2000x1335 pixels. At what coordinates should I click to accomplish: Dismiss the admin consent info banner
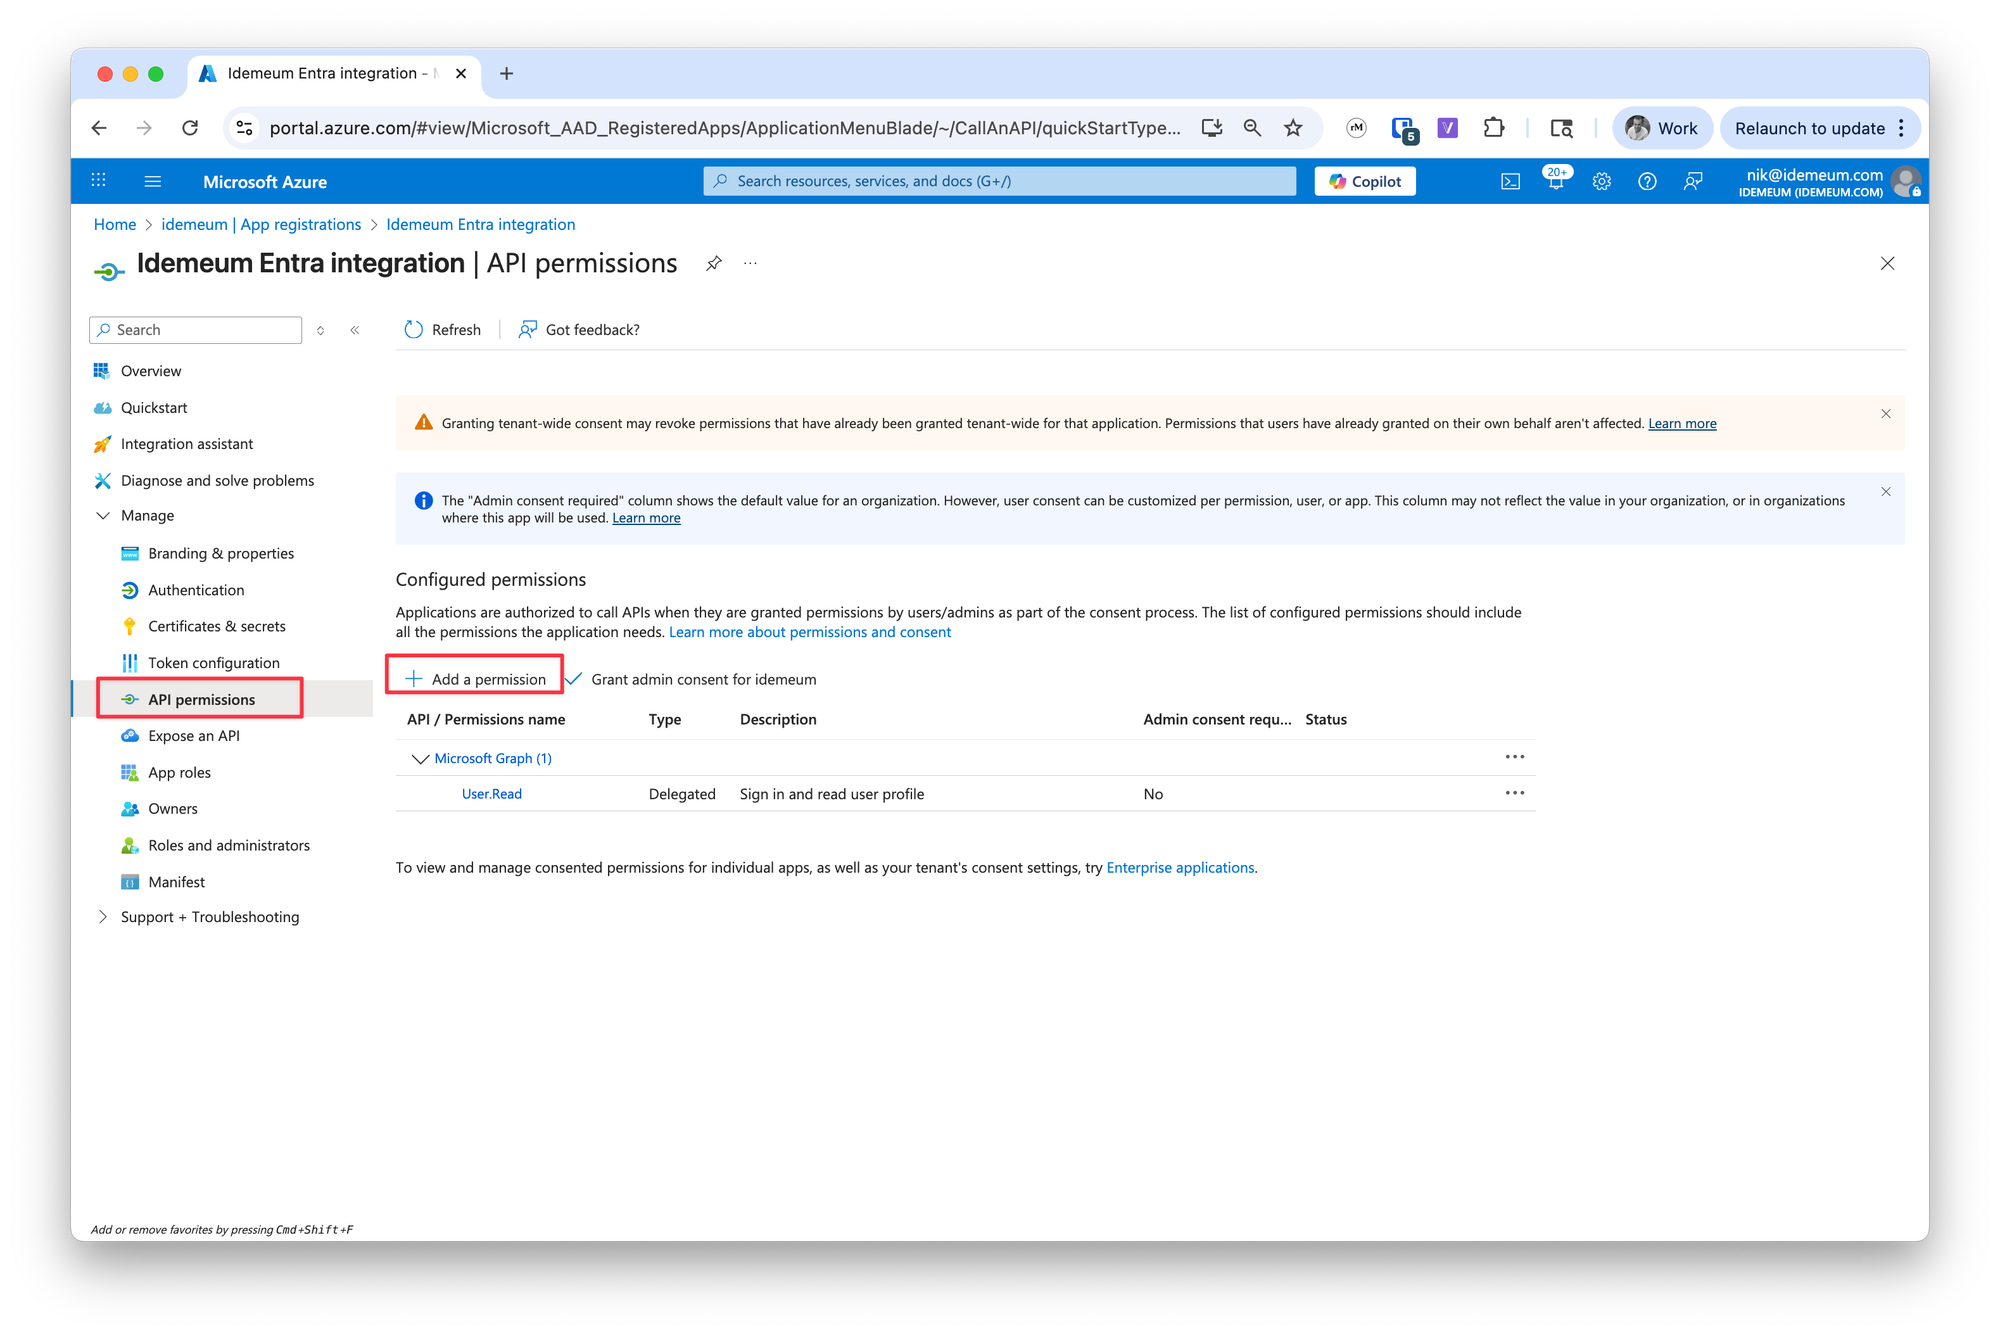pyautogui.click(x=1886, y=492)
